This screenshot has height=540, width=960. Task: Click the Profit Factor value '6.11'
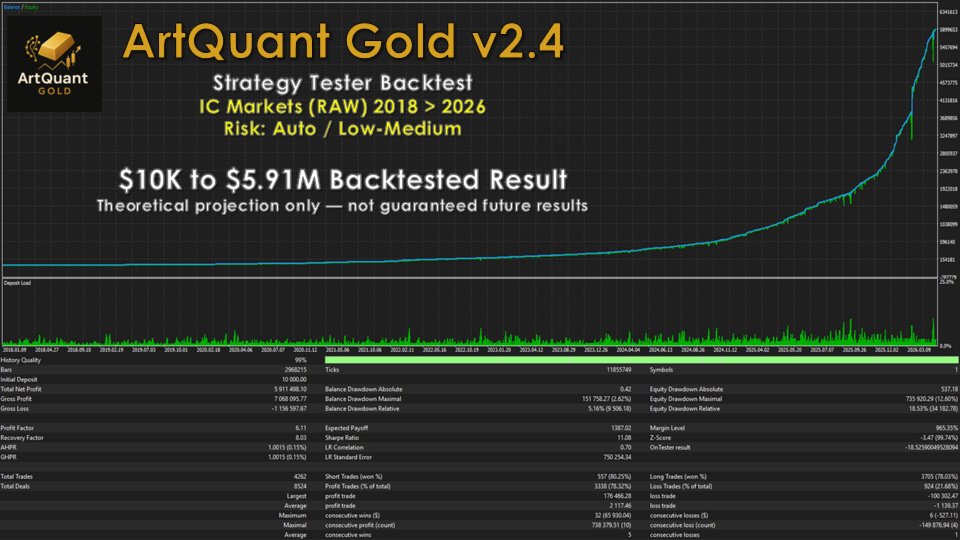point(301,428)
